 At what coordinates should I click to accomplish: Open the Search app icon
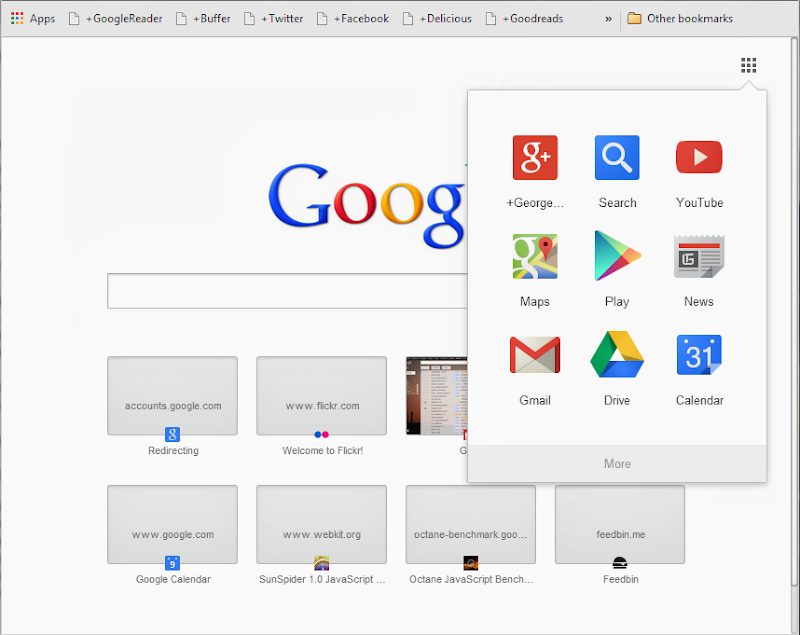tap(617, 158)
